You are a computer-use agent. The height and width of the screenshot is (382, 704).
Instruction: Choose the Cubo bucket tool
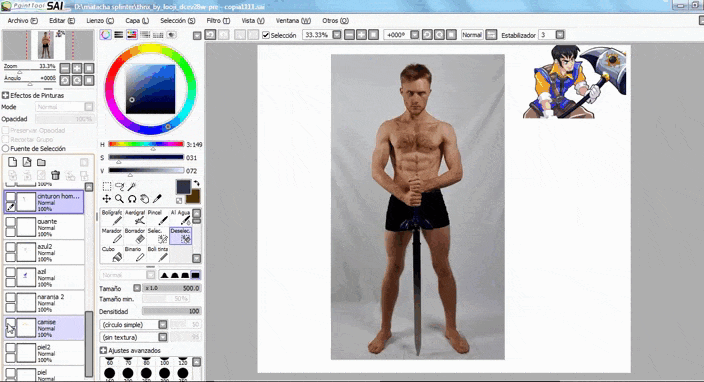click(111, 254)
